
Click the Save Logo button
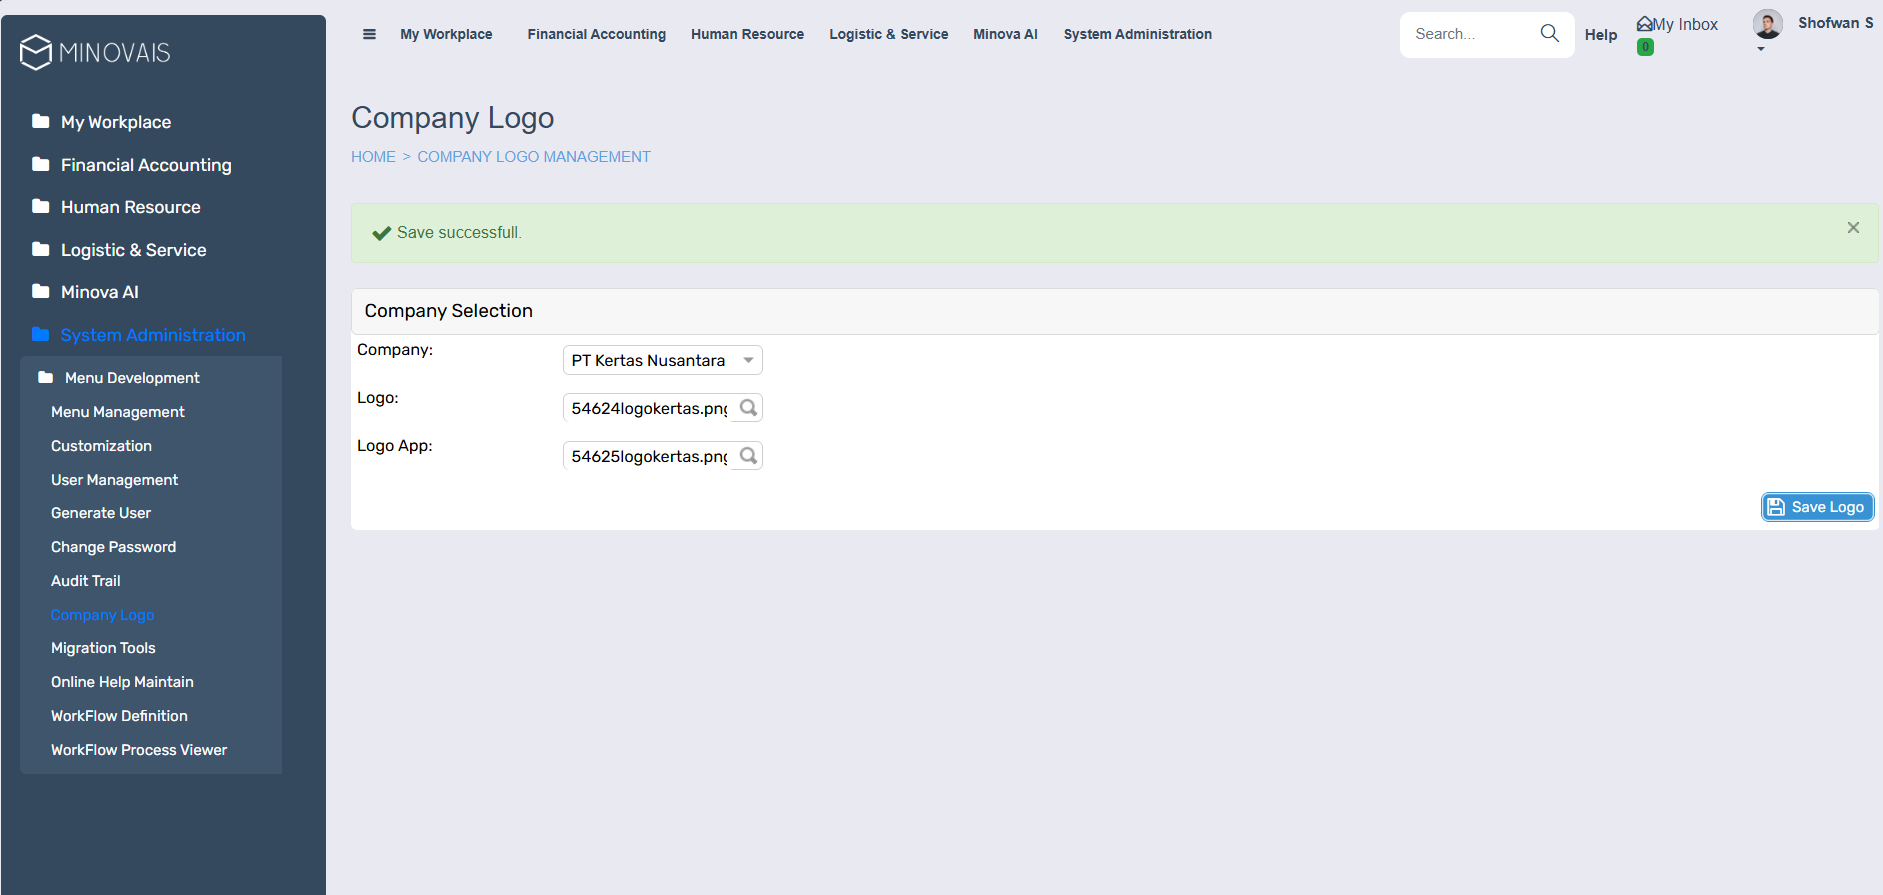(x=1816, y=507)
